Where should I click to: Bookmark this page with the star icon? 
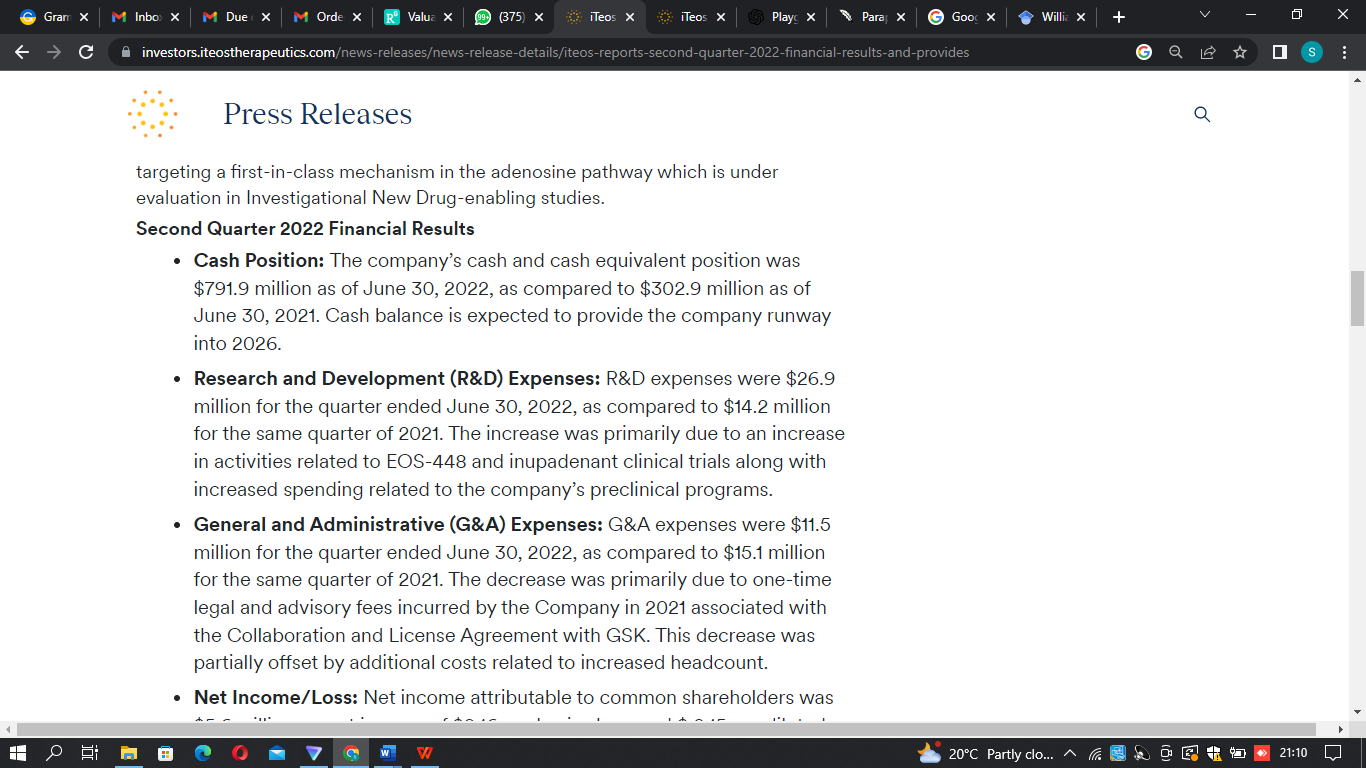point(1240,52)
